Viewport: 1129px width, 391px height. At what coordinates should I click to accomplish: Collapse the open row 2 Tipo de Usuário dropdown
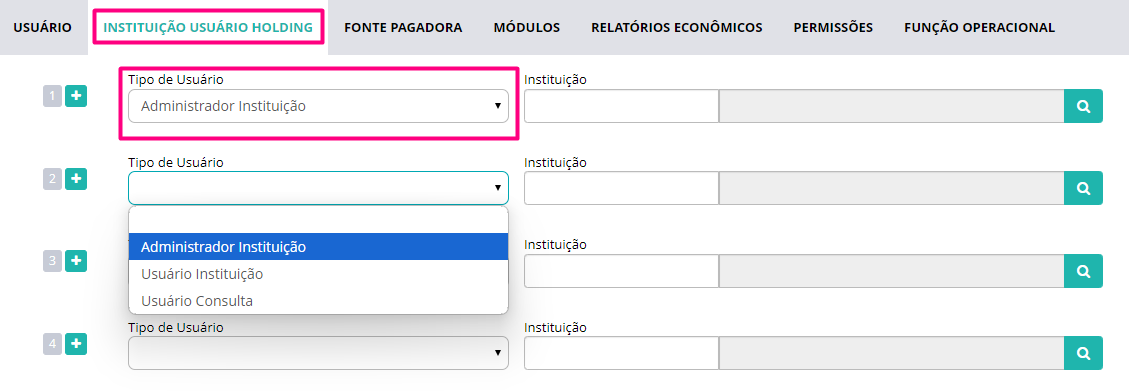pyautogui.click(x=318, y=188)
